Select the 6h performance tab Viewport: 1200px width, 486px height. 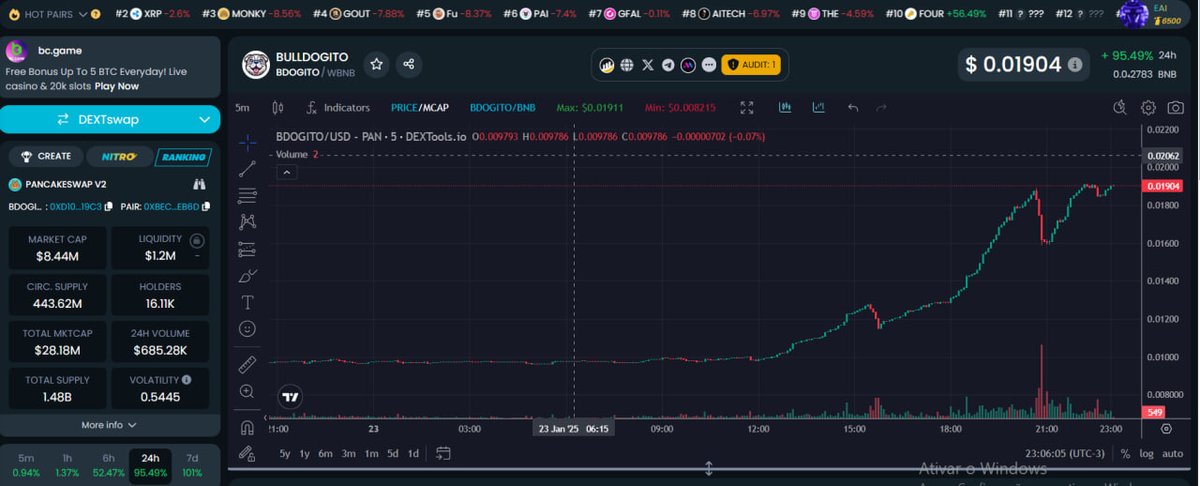(108, 465)
